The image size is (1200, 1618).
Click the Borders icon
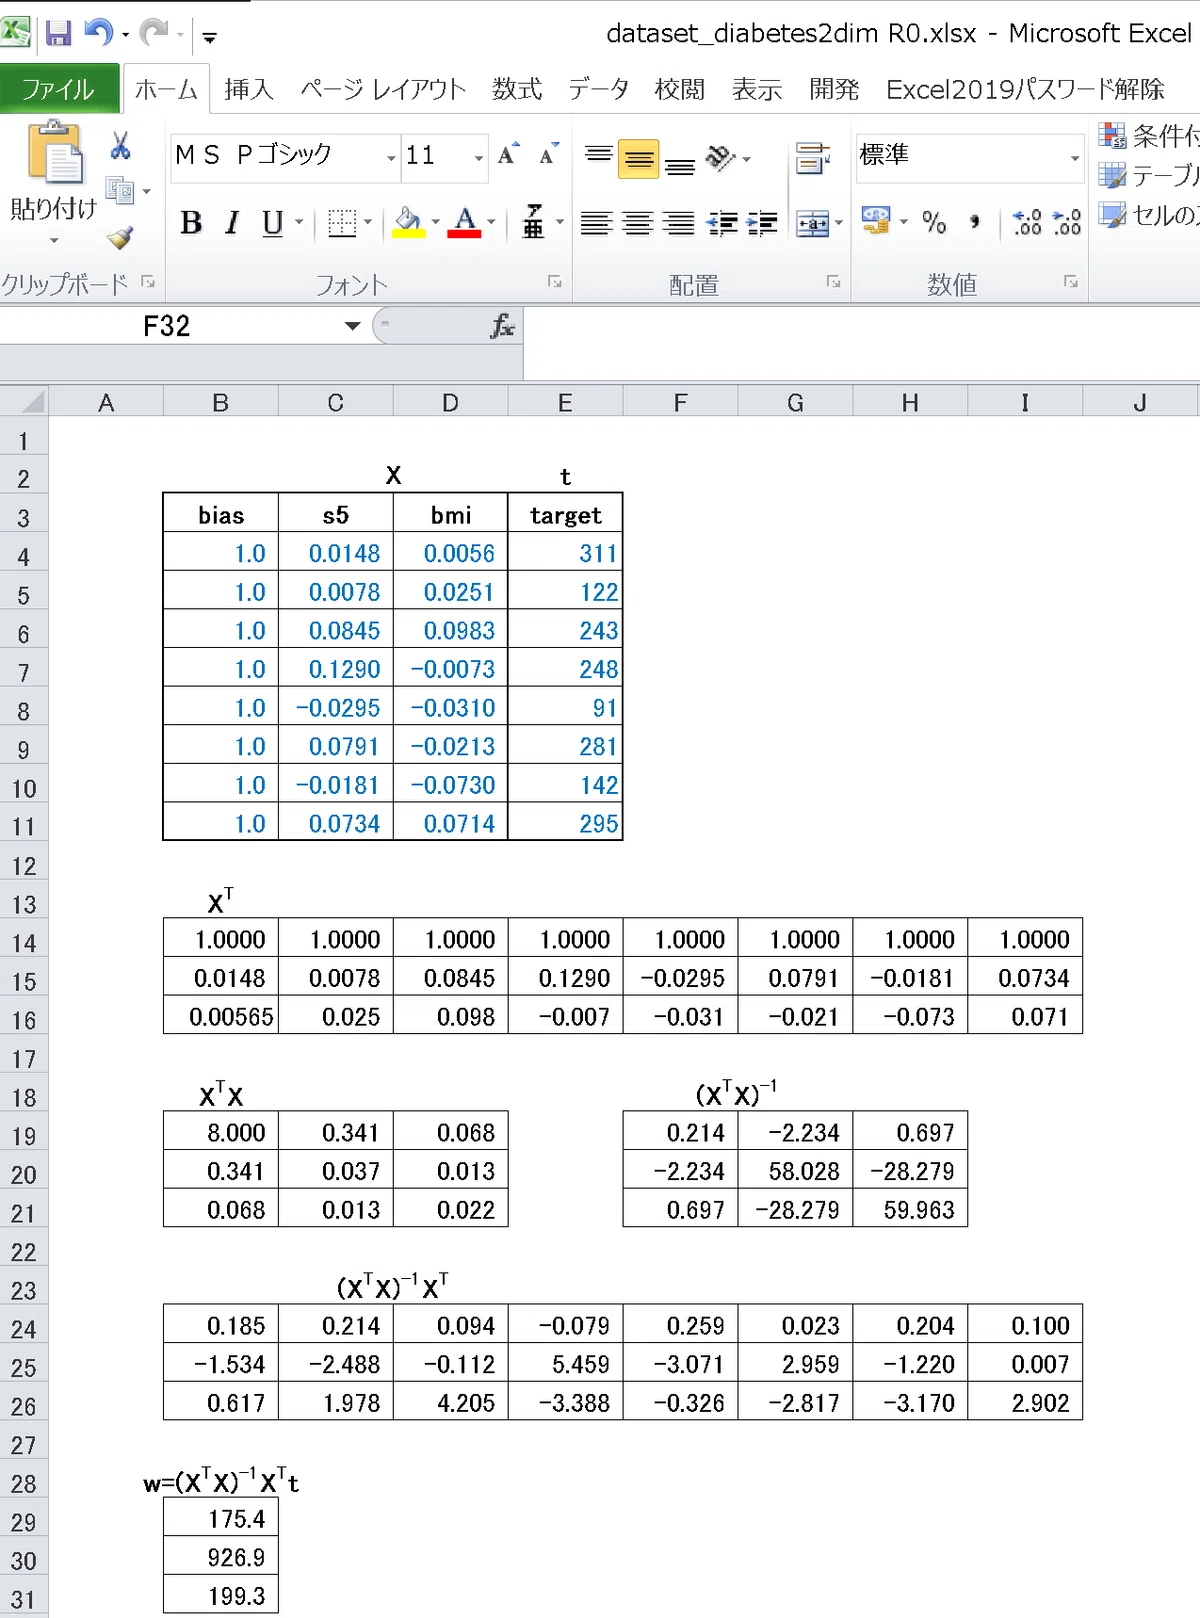click(342, 222)
